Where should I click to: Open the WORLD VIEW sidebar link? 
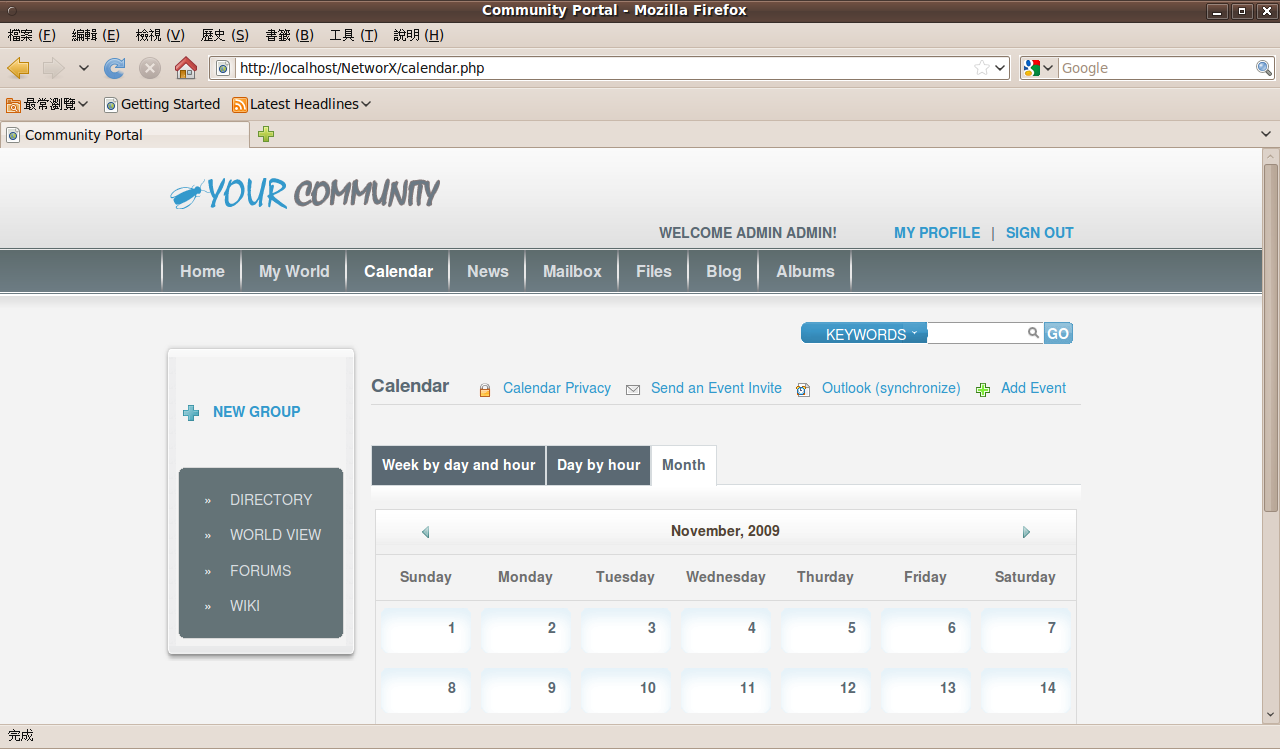(276, 535)
